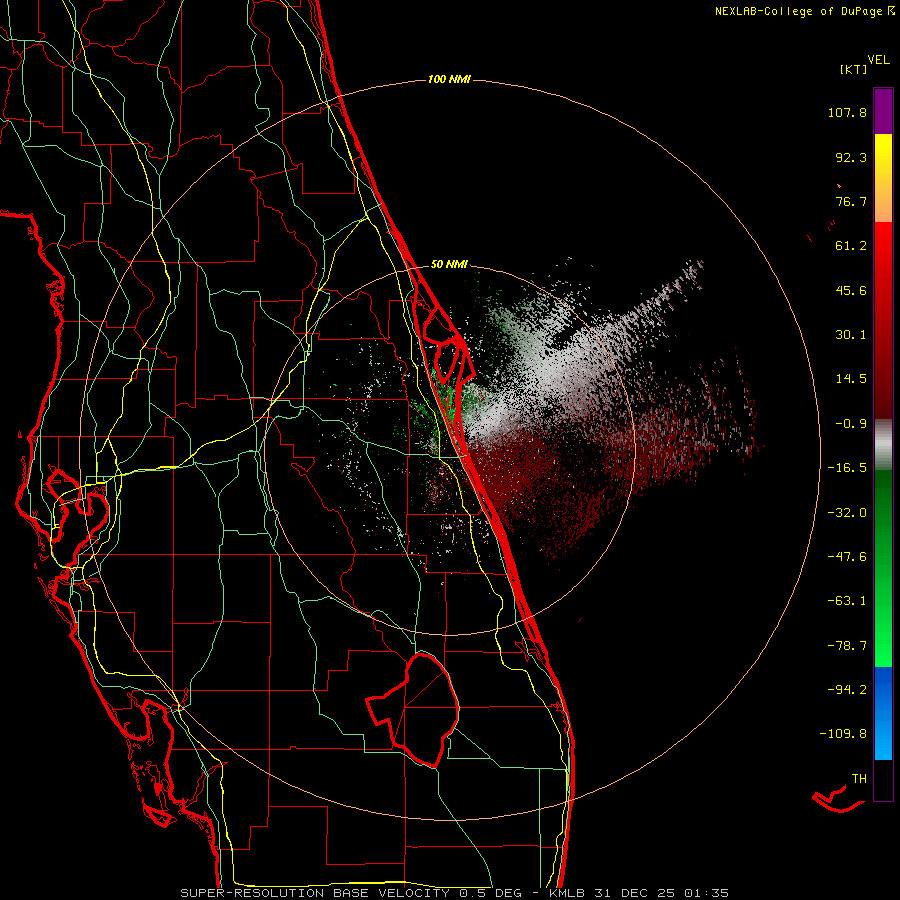Screen dimensions: 900x900
Task: Select the -32.0 velocity scale value
Action: click(x=847, y=513)
